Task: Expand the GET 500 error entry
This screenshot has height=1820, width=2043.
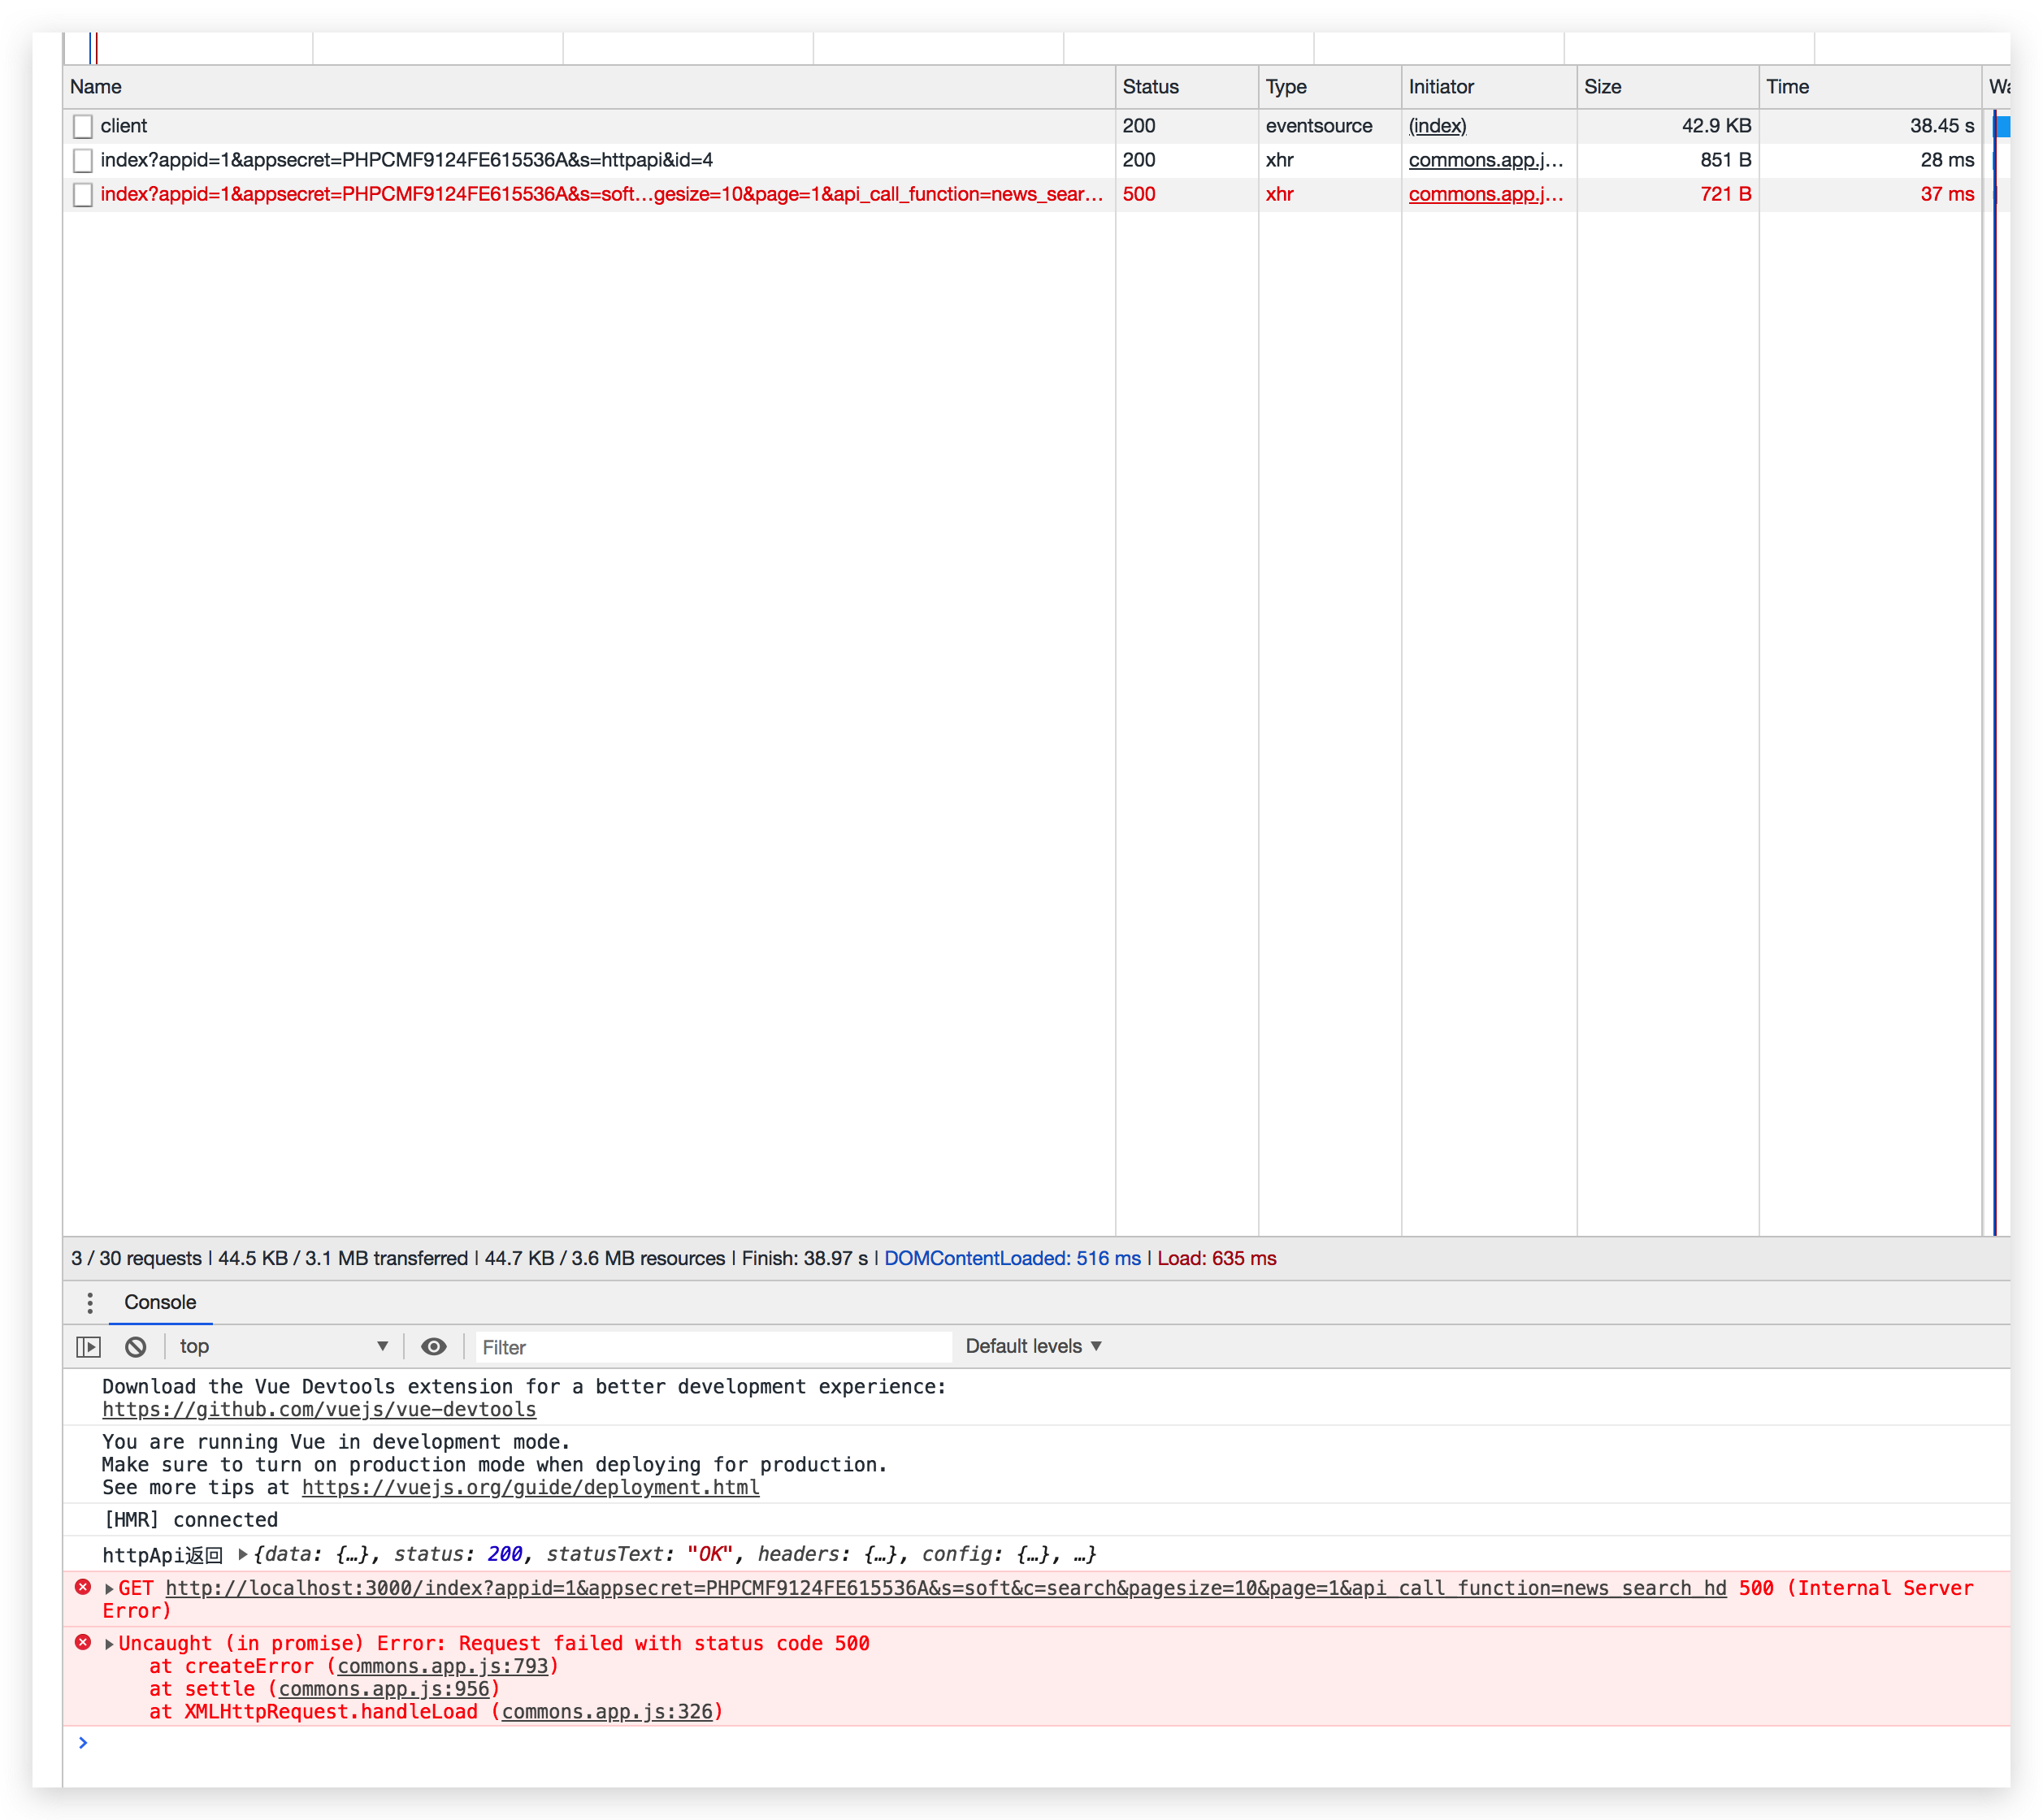Action: pos(109,1589)
